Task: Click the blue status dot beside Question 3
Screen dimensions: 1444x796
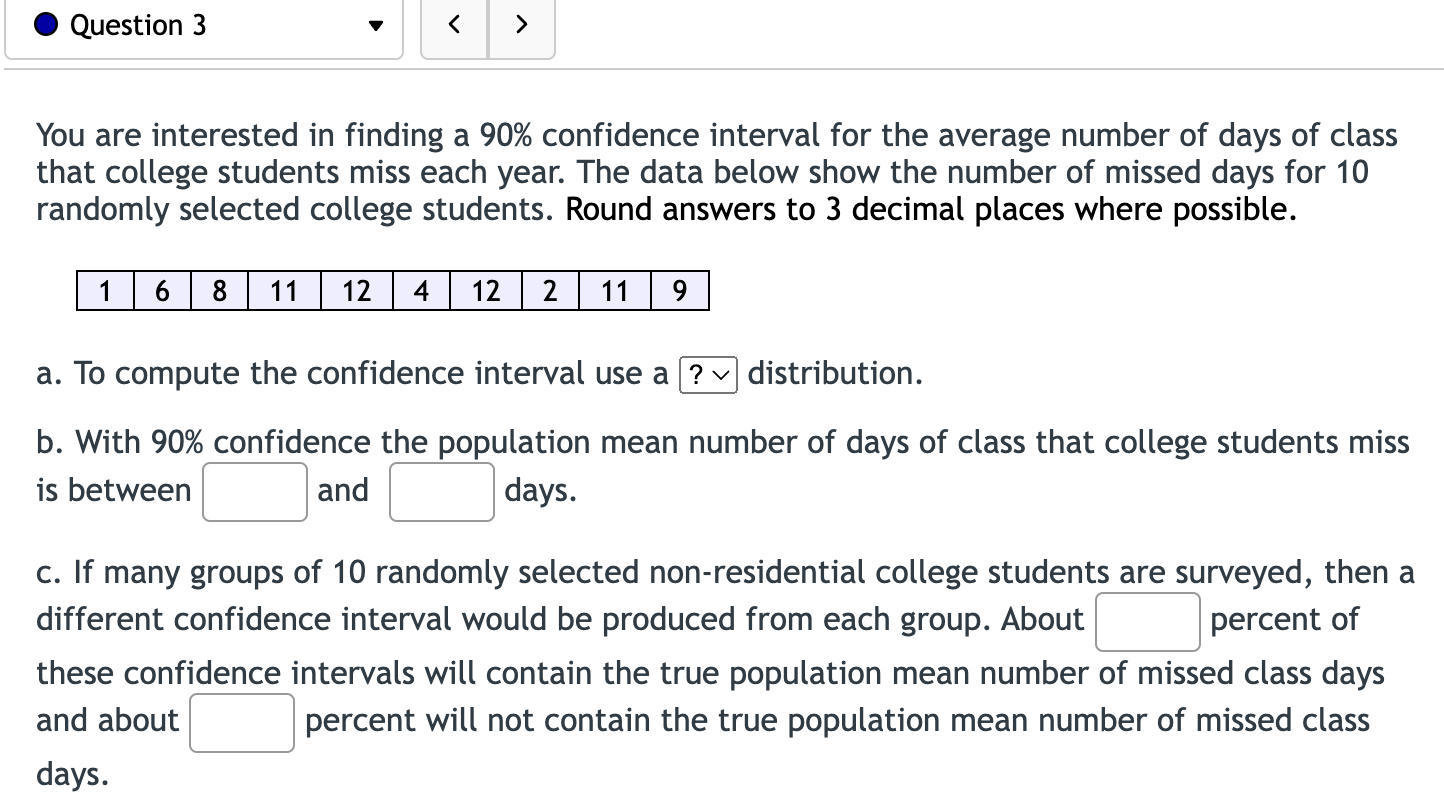Action: [x=44, y=25]
